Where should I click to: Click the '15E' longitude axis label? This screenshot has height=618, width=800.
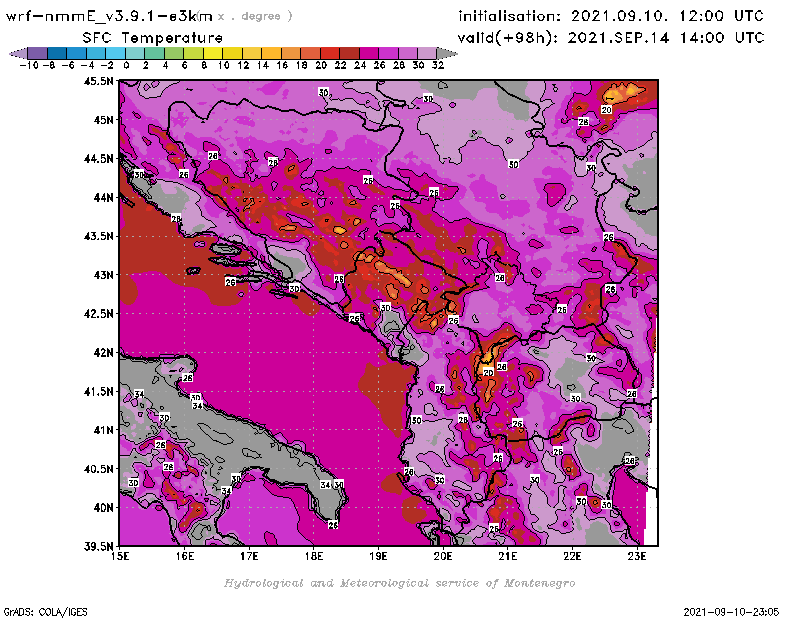click(120, 556)
